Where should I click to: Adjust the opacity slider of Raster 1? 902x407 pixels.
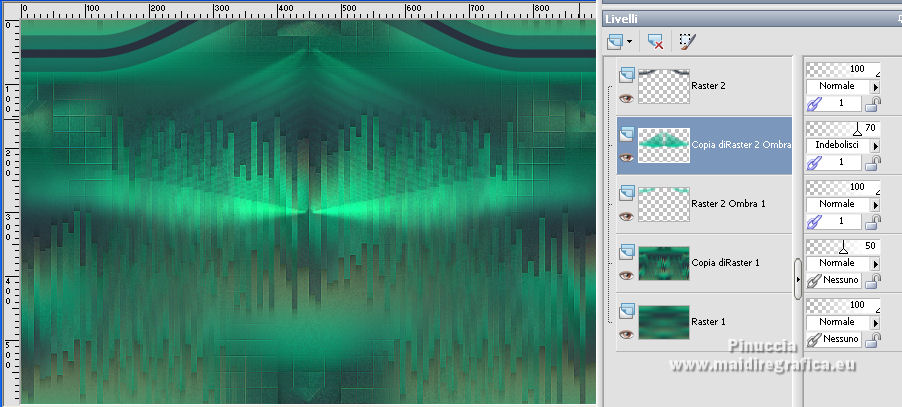pyautogui.click(x=843, y=305)
